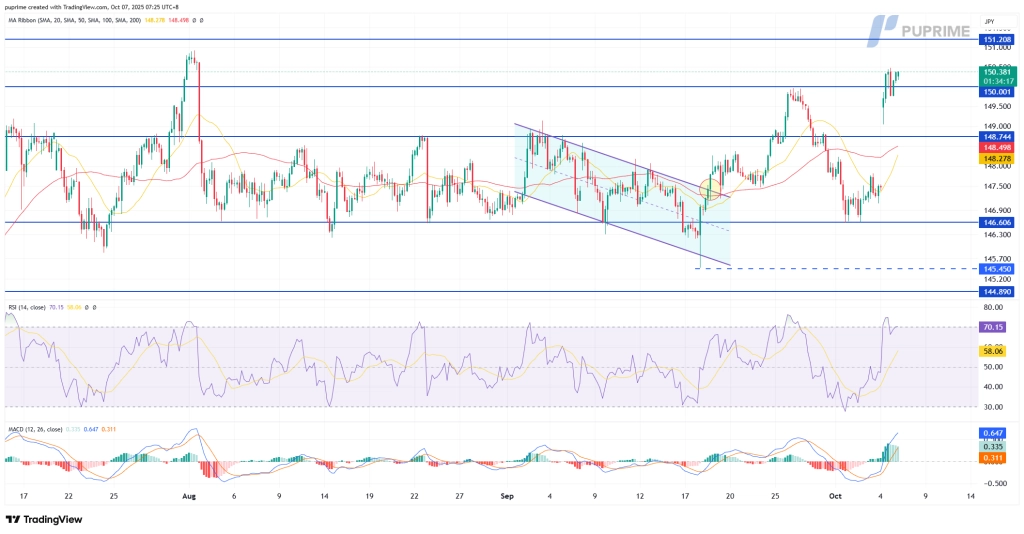Image resolution: width=1024 pixels, height=534 pixels.
Task: Click the 145.450 dashed line price tag
Action: [997, 269]
